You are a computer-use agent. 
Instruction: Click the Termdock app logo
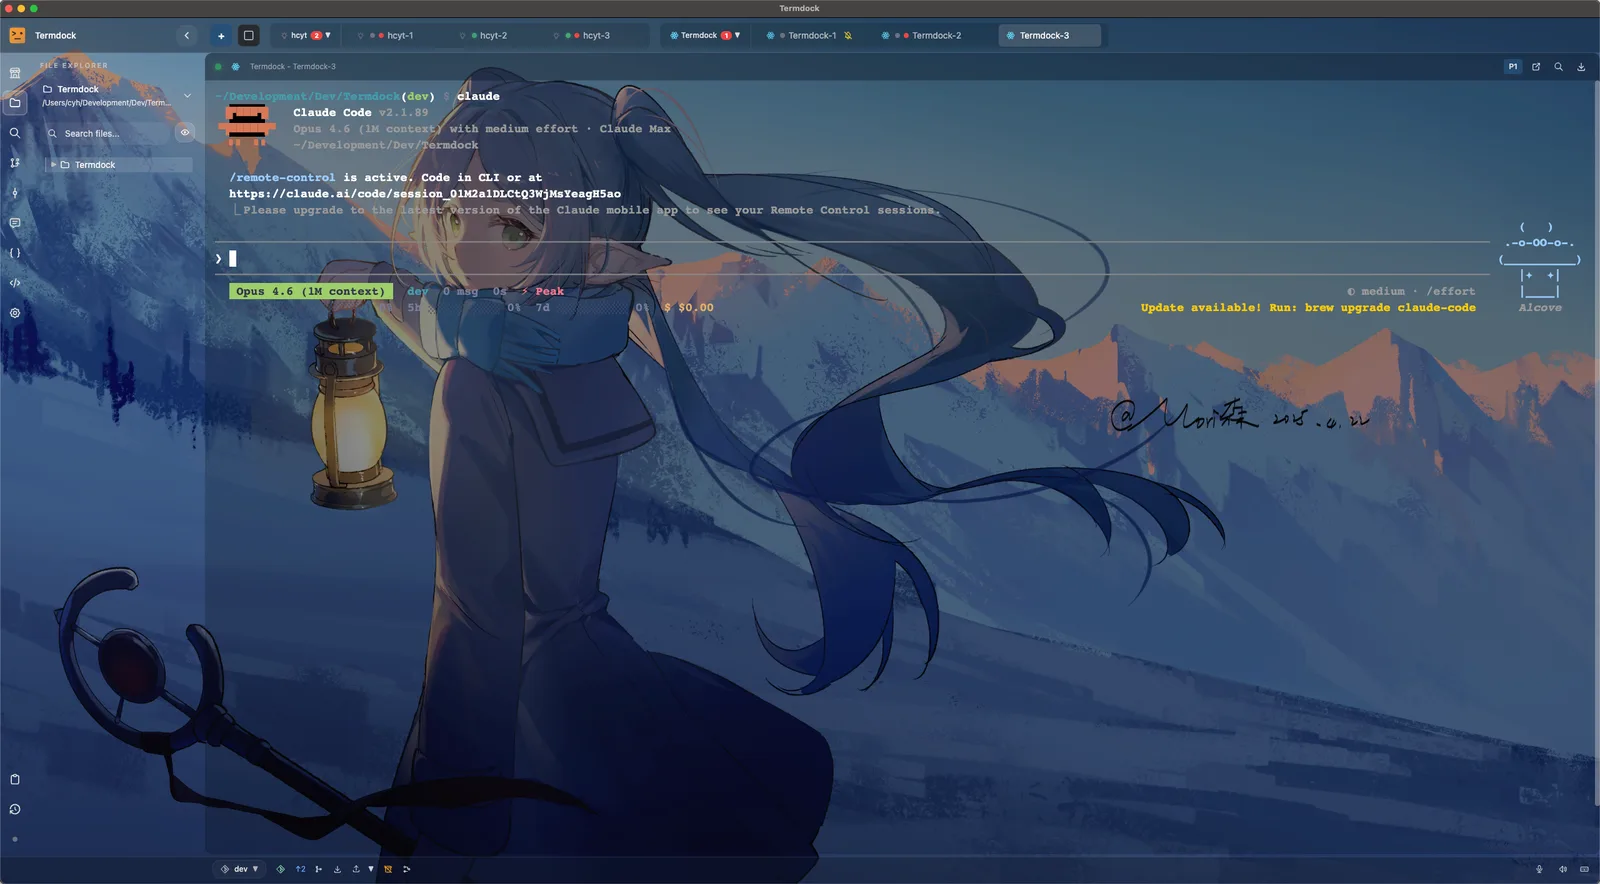pos(17,35)
